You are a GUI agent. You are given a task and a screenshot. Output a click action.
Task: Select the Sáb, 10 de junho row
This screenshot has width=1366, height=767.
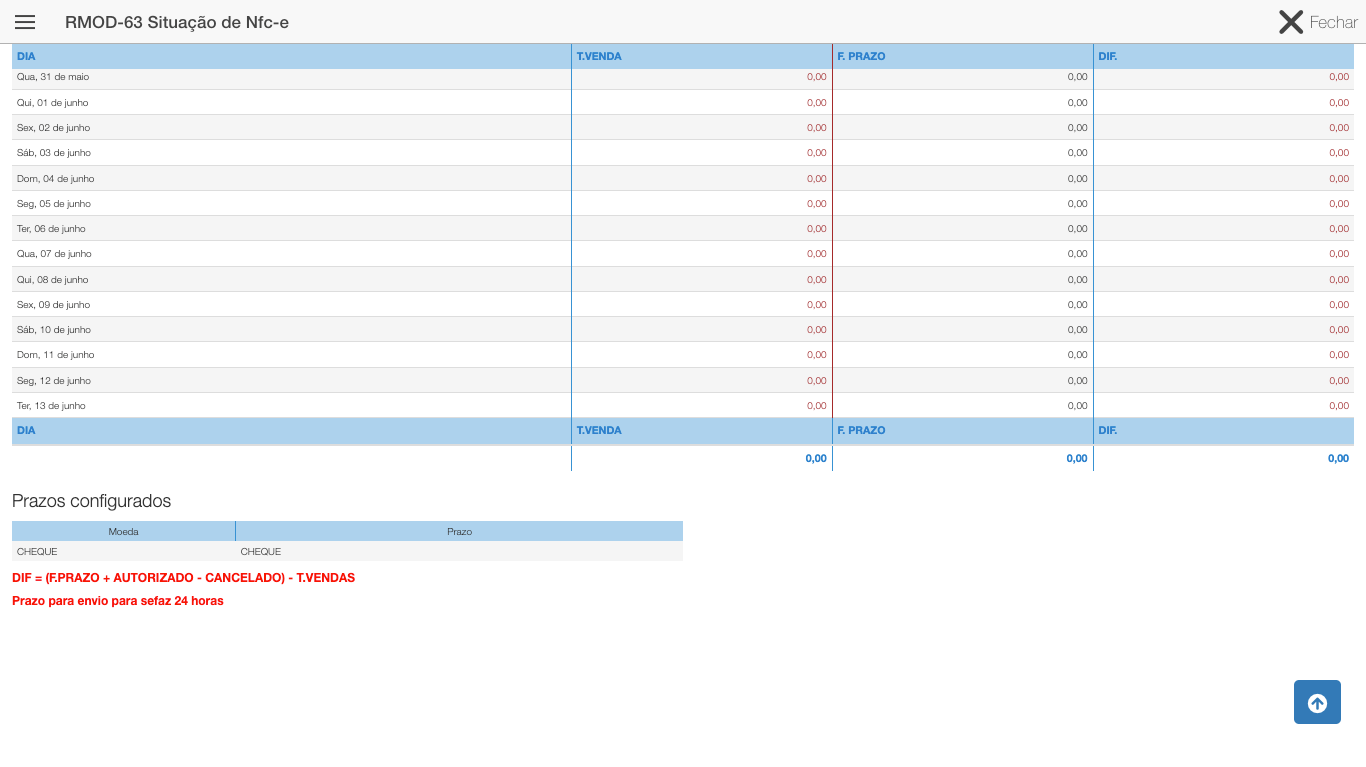tap(54, 330)
